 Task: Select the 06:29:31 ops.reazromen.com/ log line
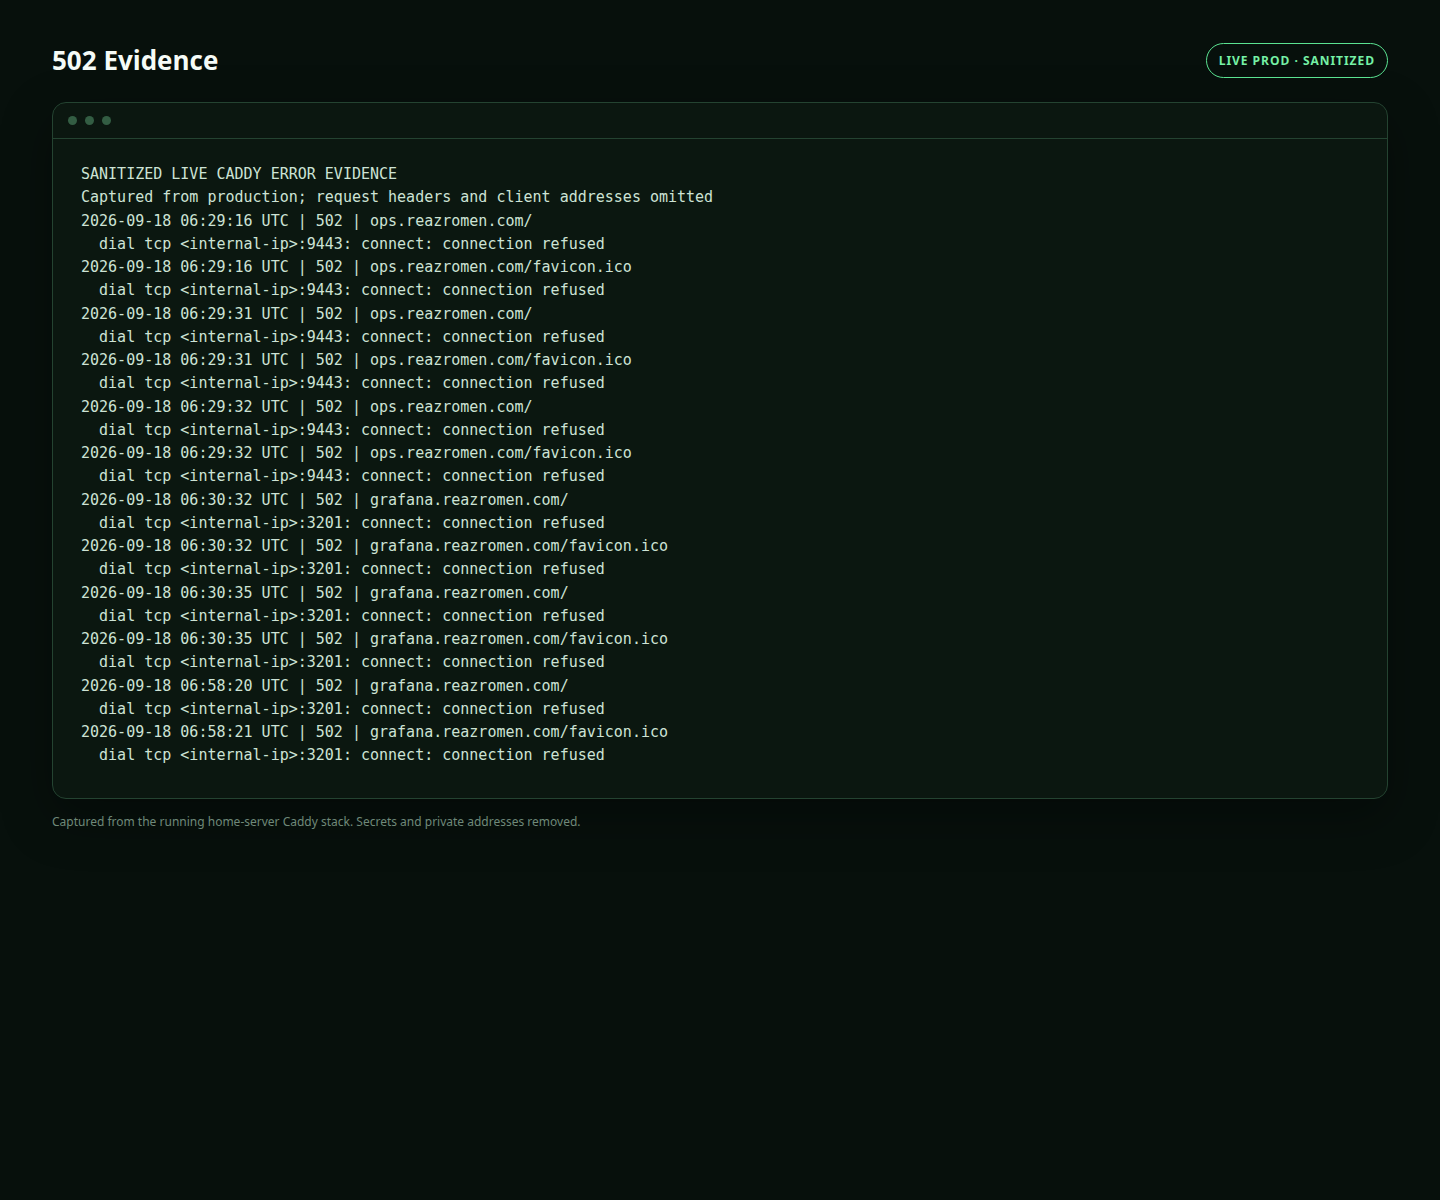coord(306,313)
